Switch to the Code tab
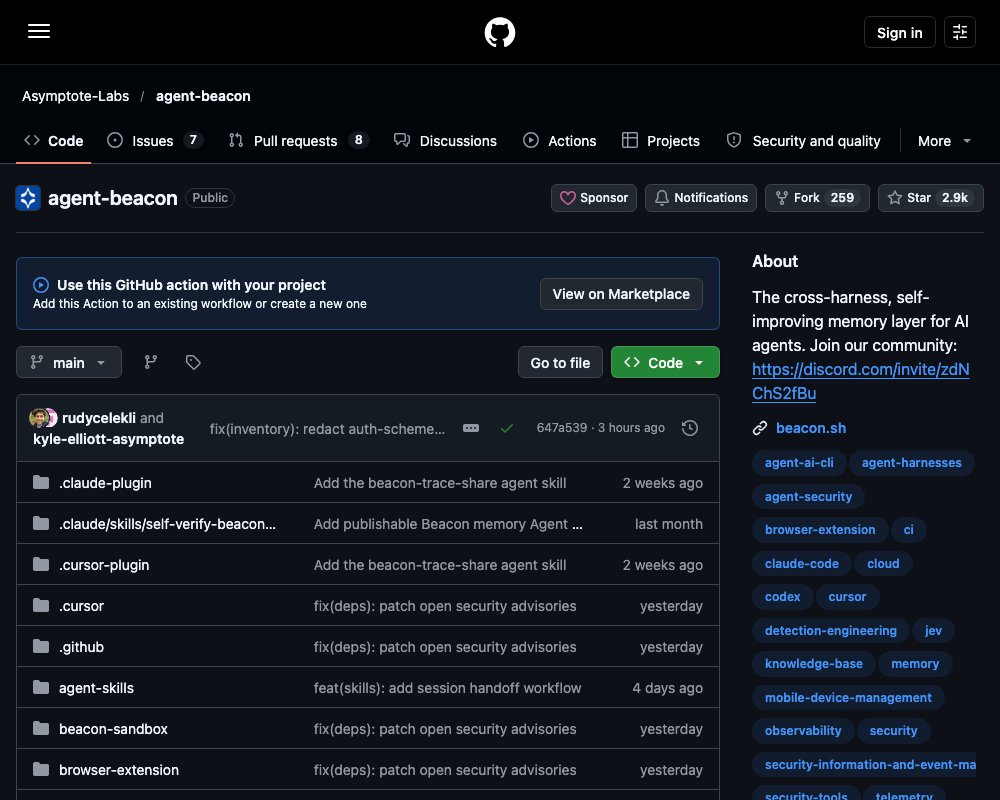 pos(54,141)
